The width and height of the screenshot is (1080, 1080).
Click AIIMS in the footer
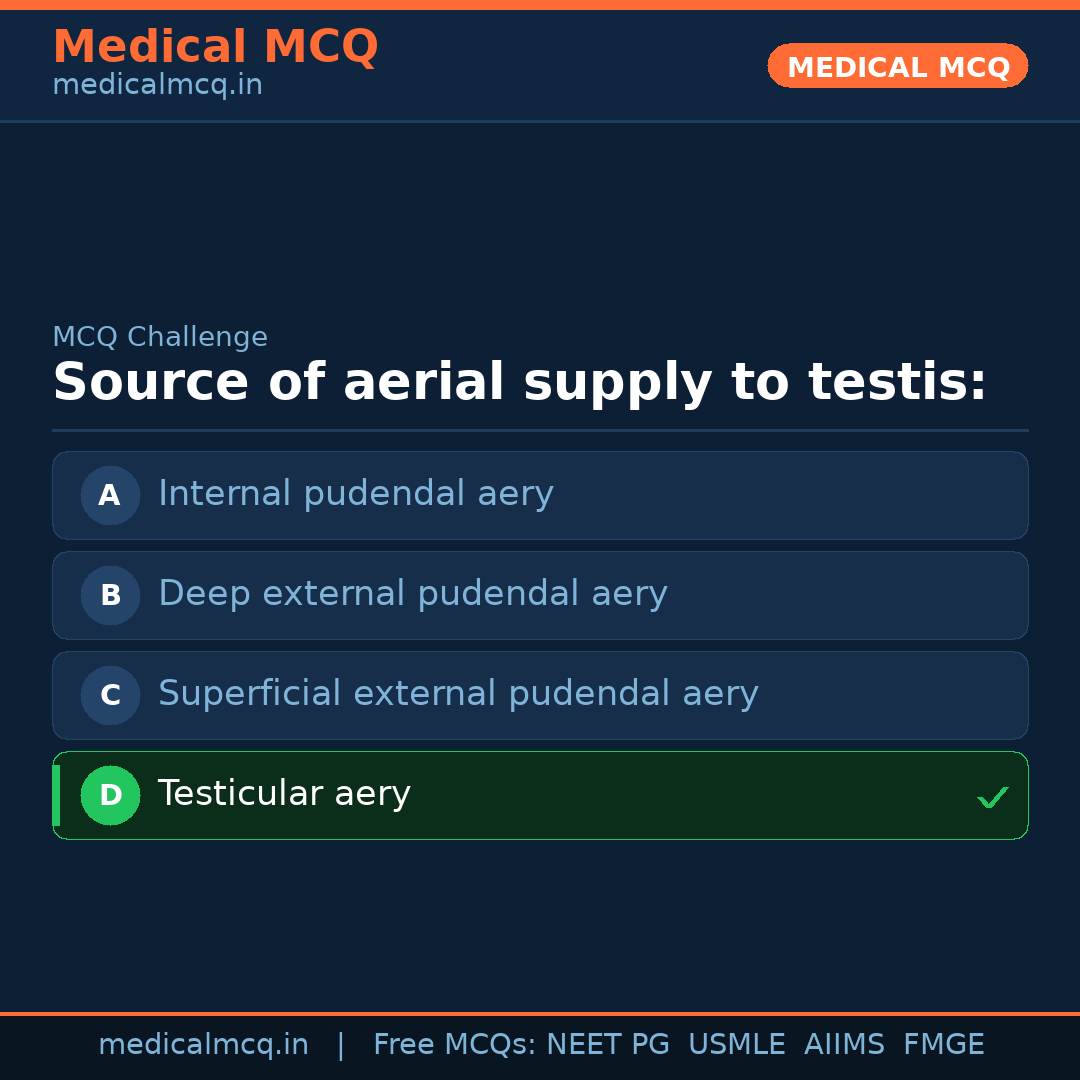tap(844, 1045)
